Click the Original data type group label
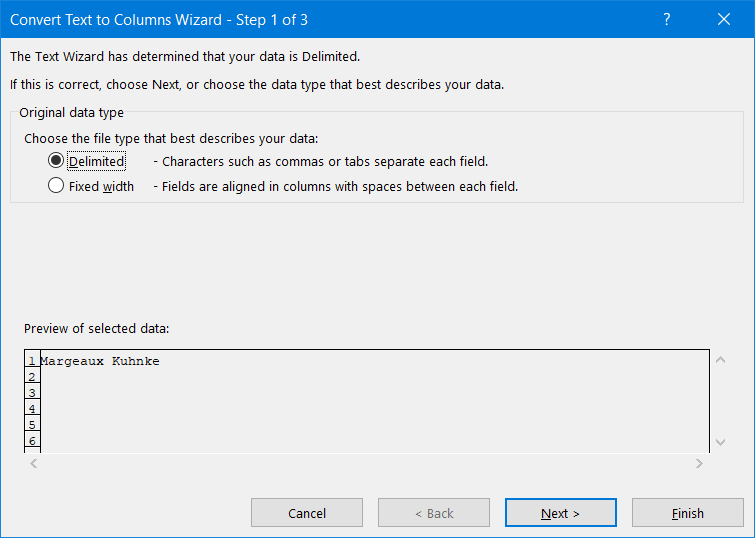This screenshot has width=755, height=538. pos(71,113)
